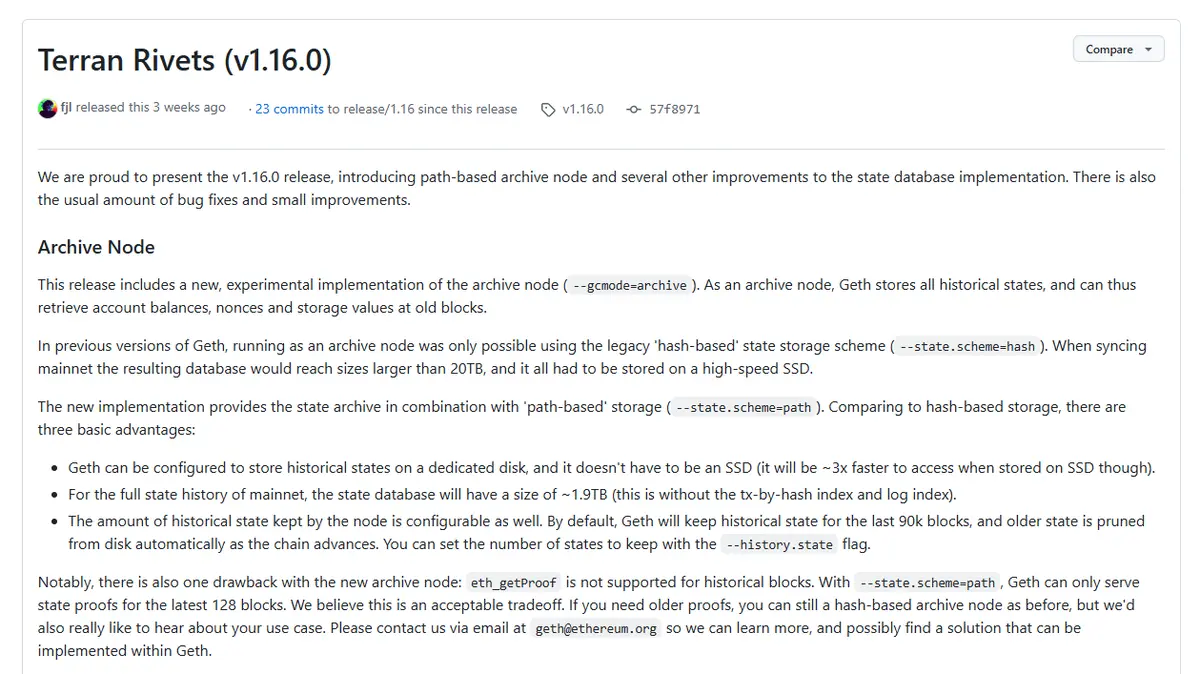1200x674 pixels.
Task: Click the --state.scheme=hash code snippet
Action: click(967, 347)
